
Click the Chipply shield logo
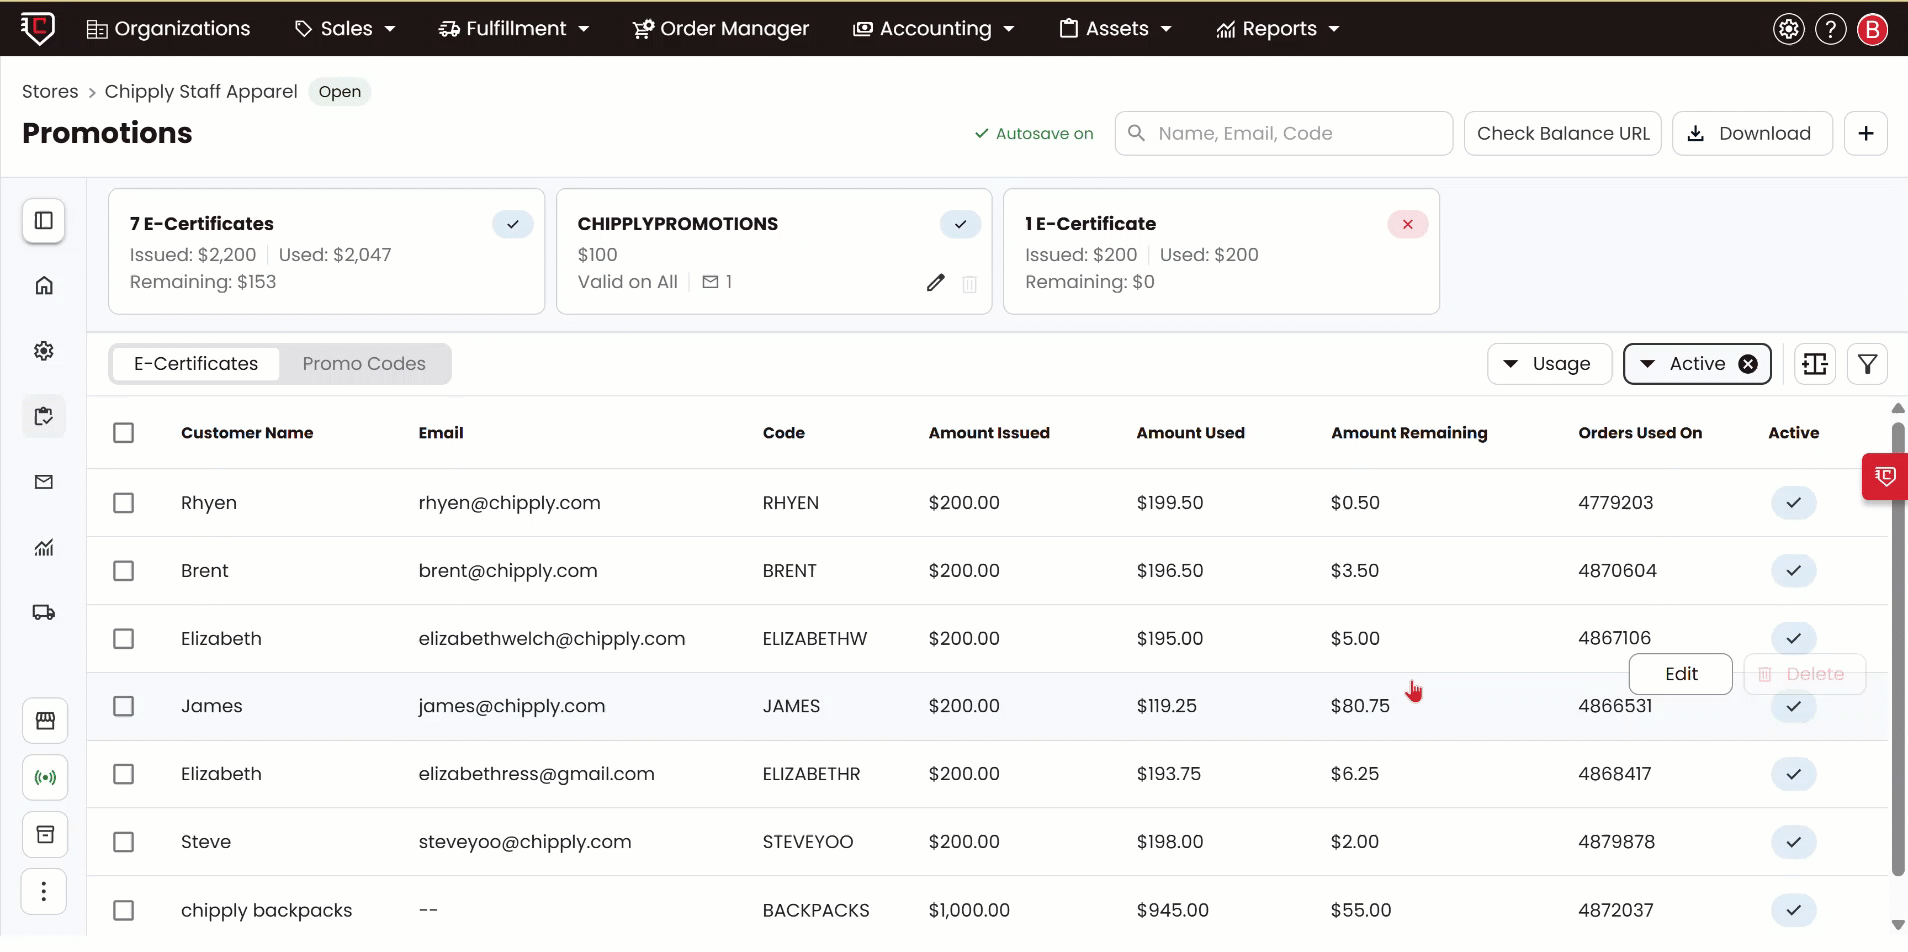click(38, 28)
